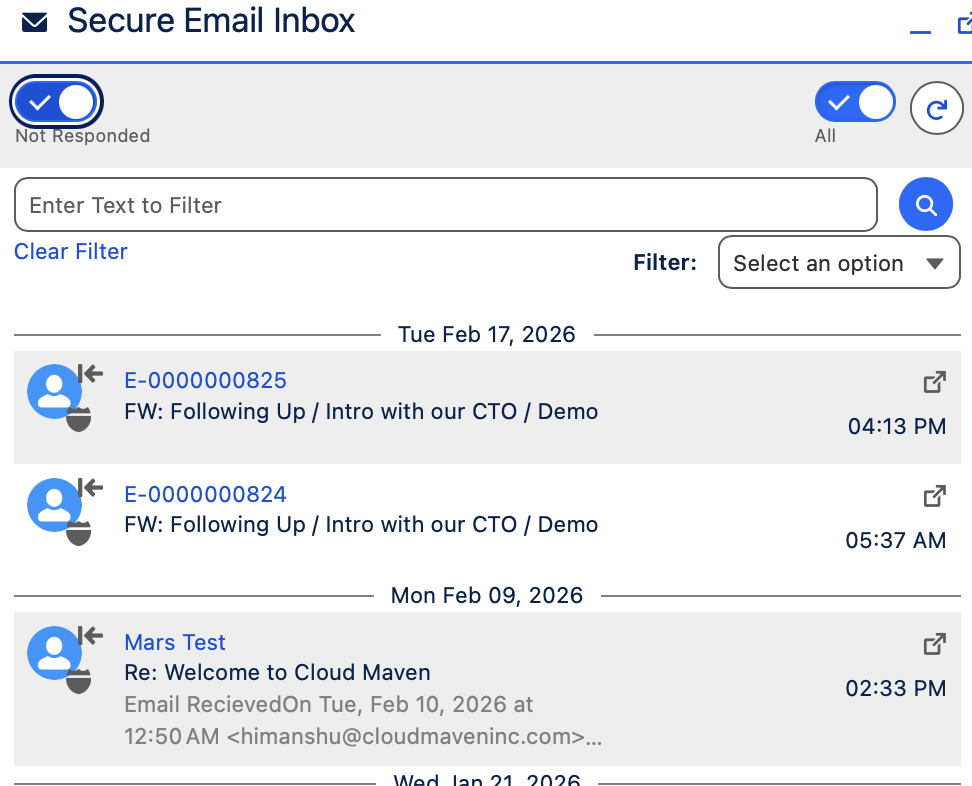Click the Email RecievedOn preview text
The width and height of the screenshot is (972, 786).
click(x=363, y=720)
